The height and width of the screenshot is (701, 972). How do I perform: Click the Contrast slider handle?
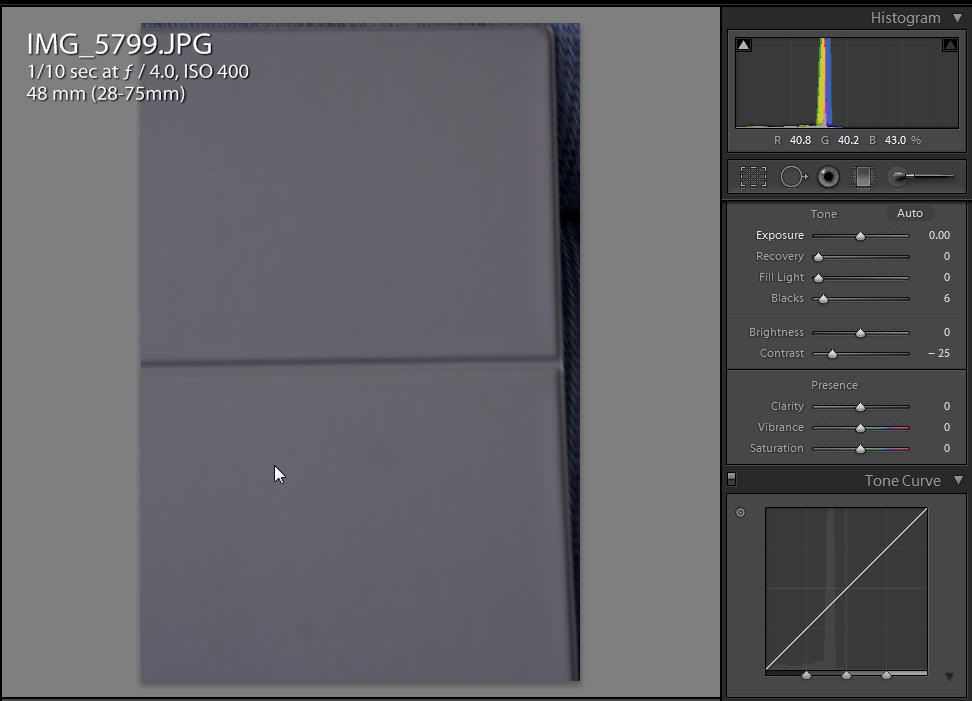pyautogui.click(x=832, y=354)
